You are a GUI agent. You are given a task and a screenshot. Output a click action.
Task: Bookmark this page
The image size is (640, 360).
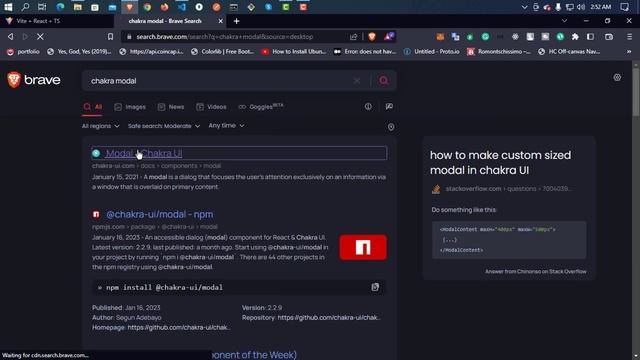(x=110, y=37)
